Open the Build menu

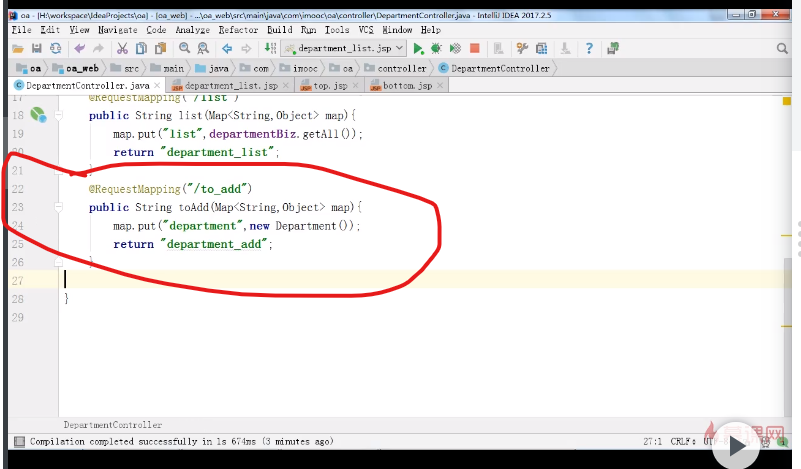click(x=280, y=30)
